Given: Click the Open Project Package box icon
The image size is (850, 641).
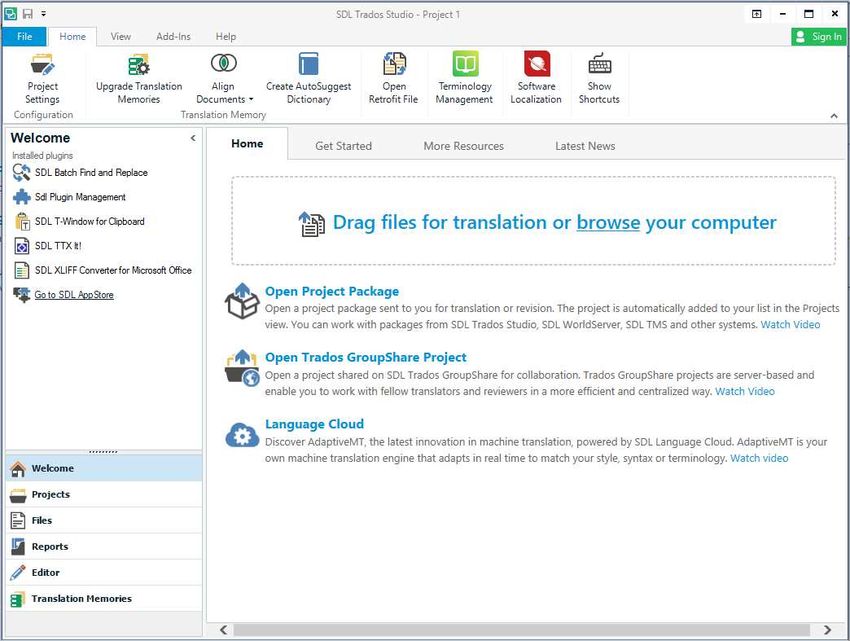Looking at the screenshot, I should [x=242, y=301].
